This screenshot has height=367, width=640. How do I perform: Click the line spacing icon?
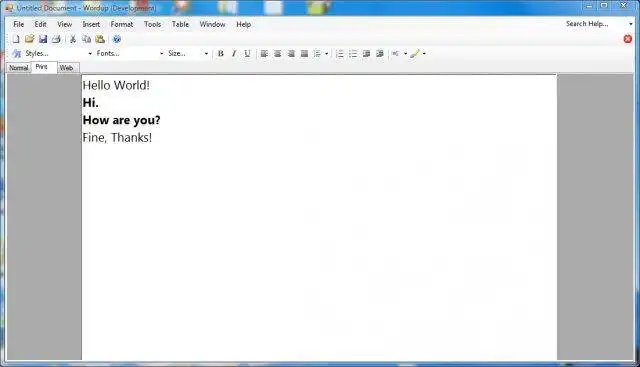[x=317, y=53]
